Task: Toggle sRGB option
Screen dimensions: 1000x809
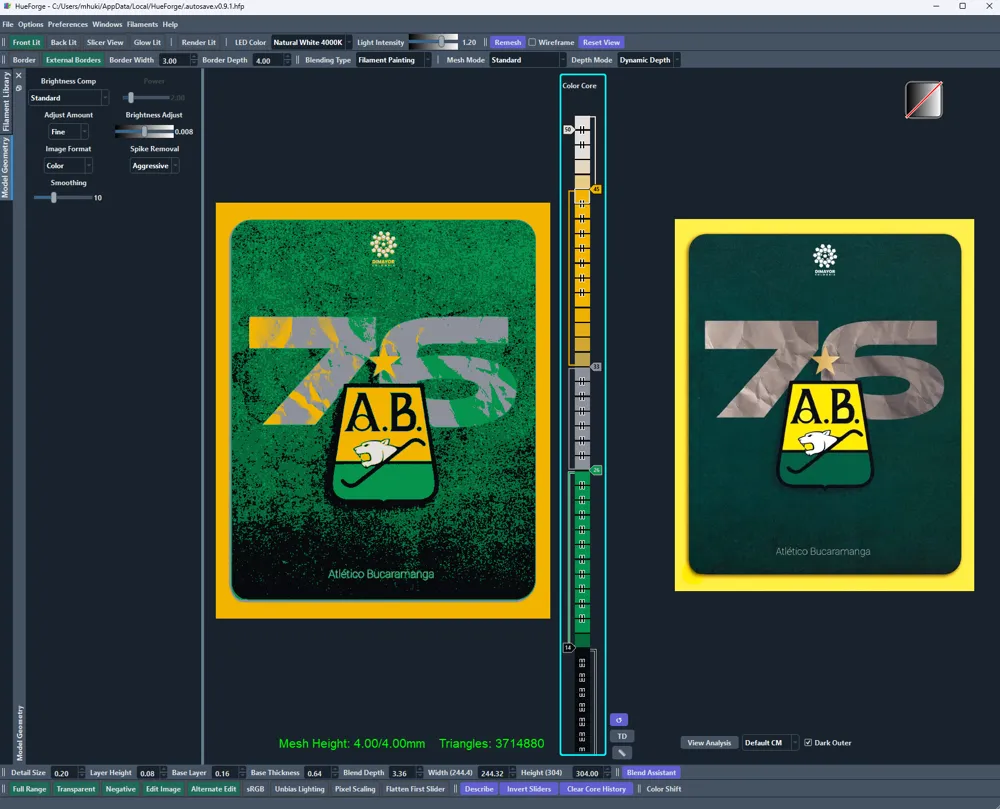Action: pos(255,789)
